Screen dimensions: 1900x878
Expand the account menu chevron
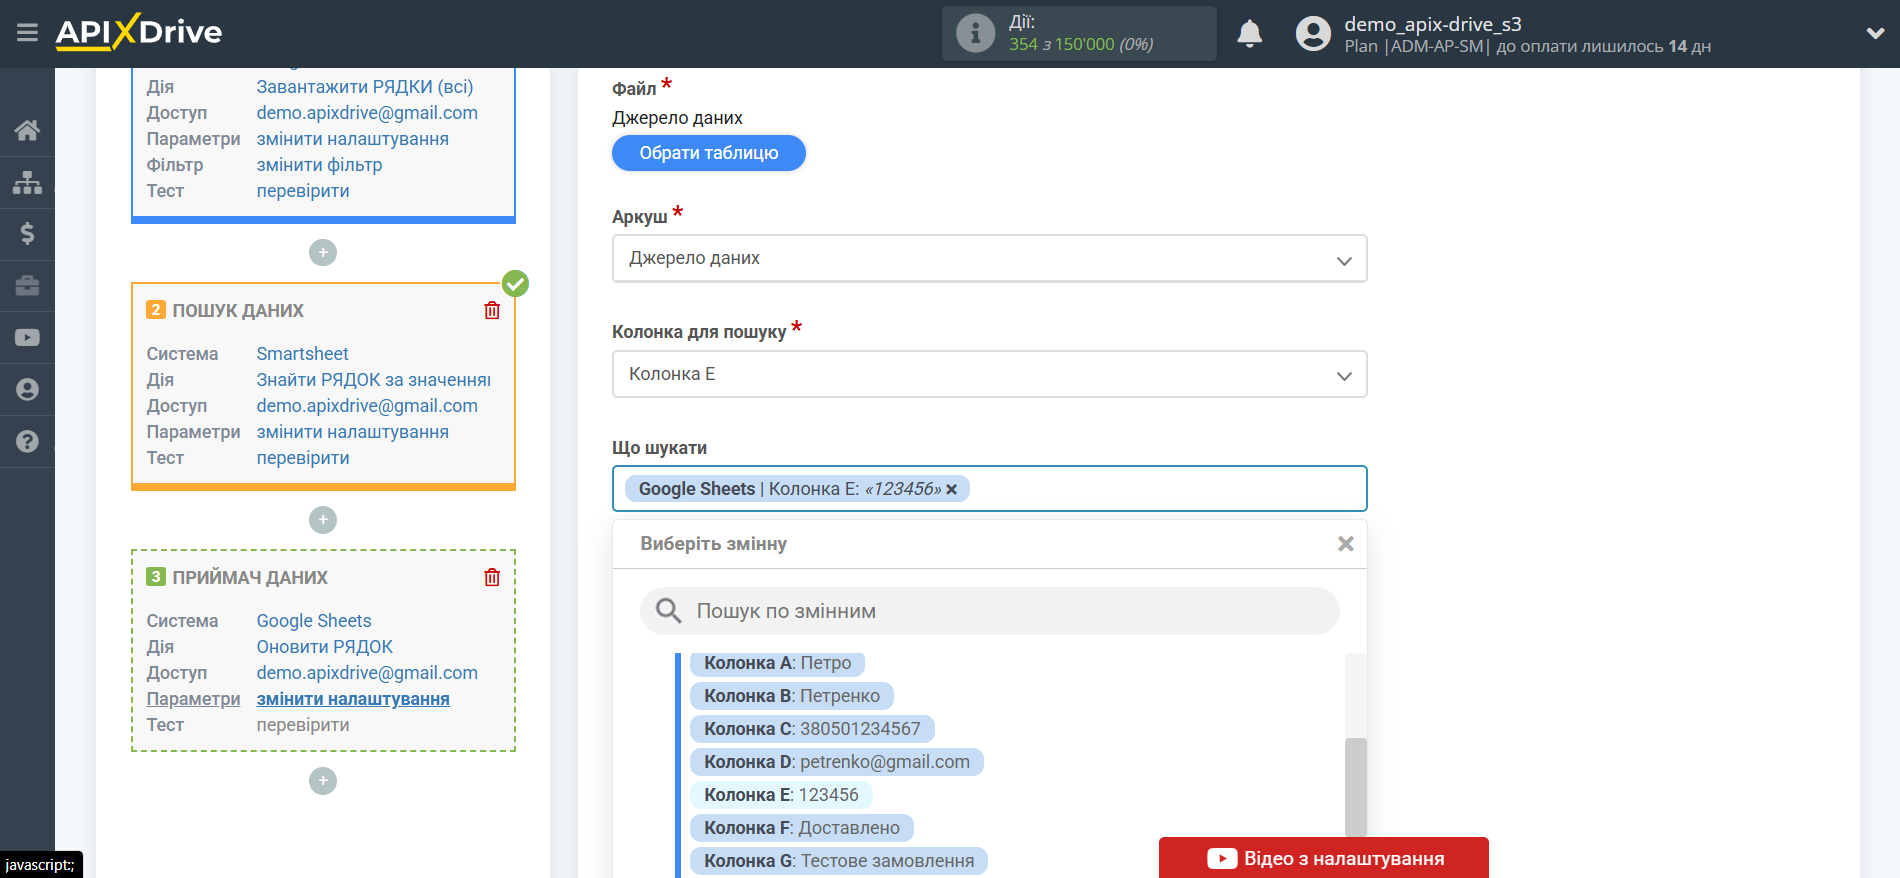click(x=1875, y=33)
